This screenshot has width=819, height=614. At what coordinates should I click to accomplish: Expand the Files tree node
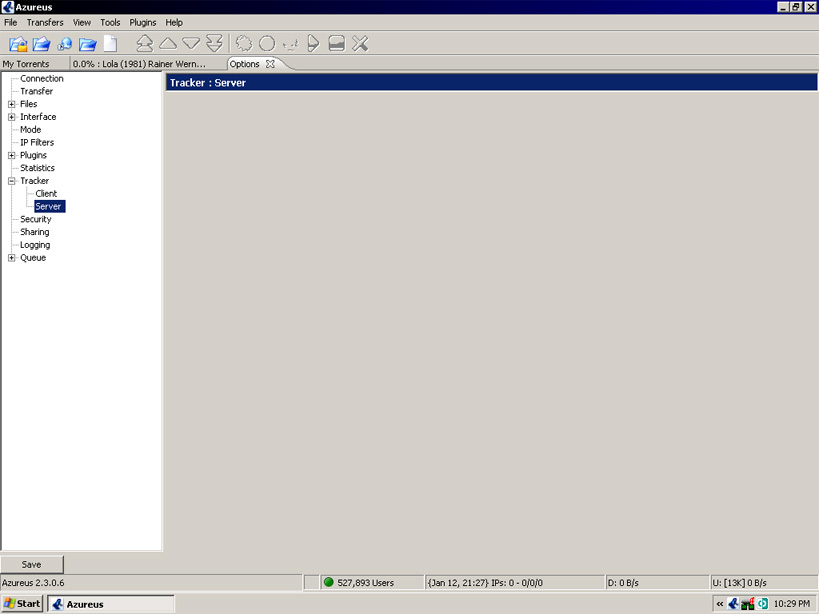coord(11,104)
